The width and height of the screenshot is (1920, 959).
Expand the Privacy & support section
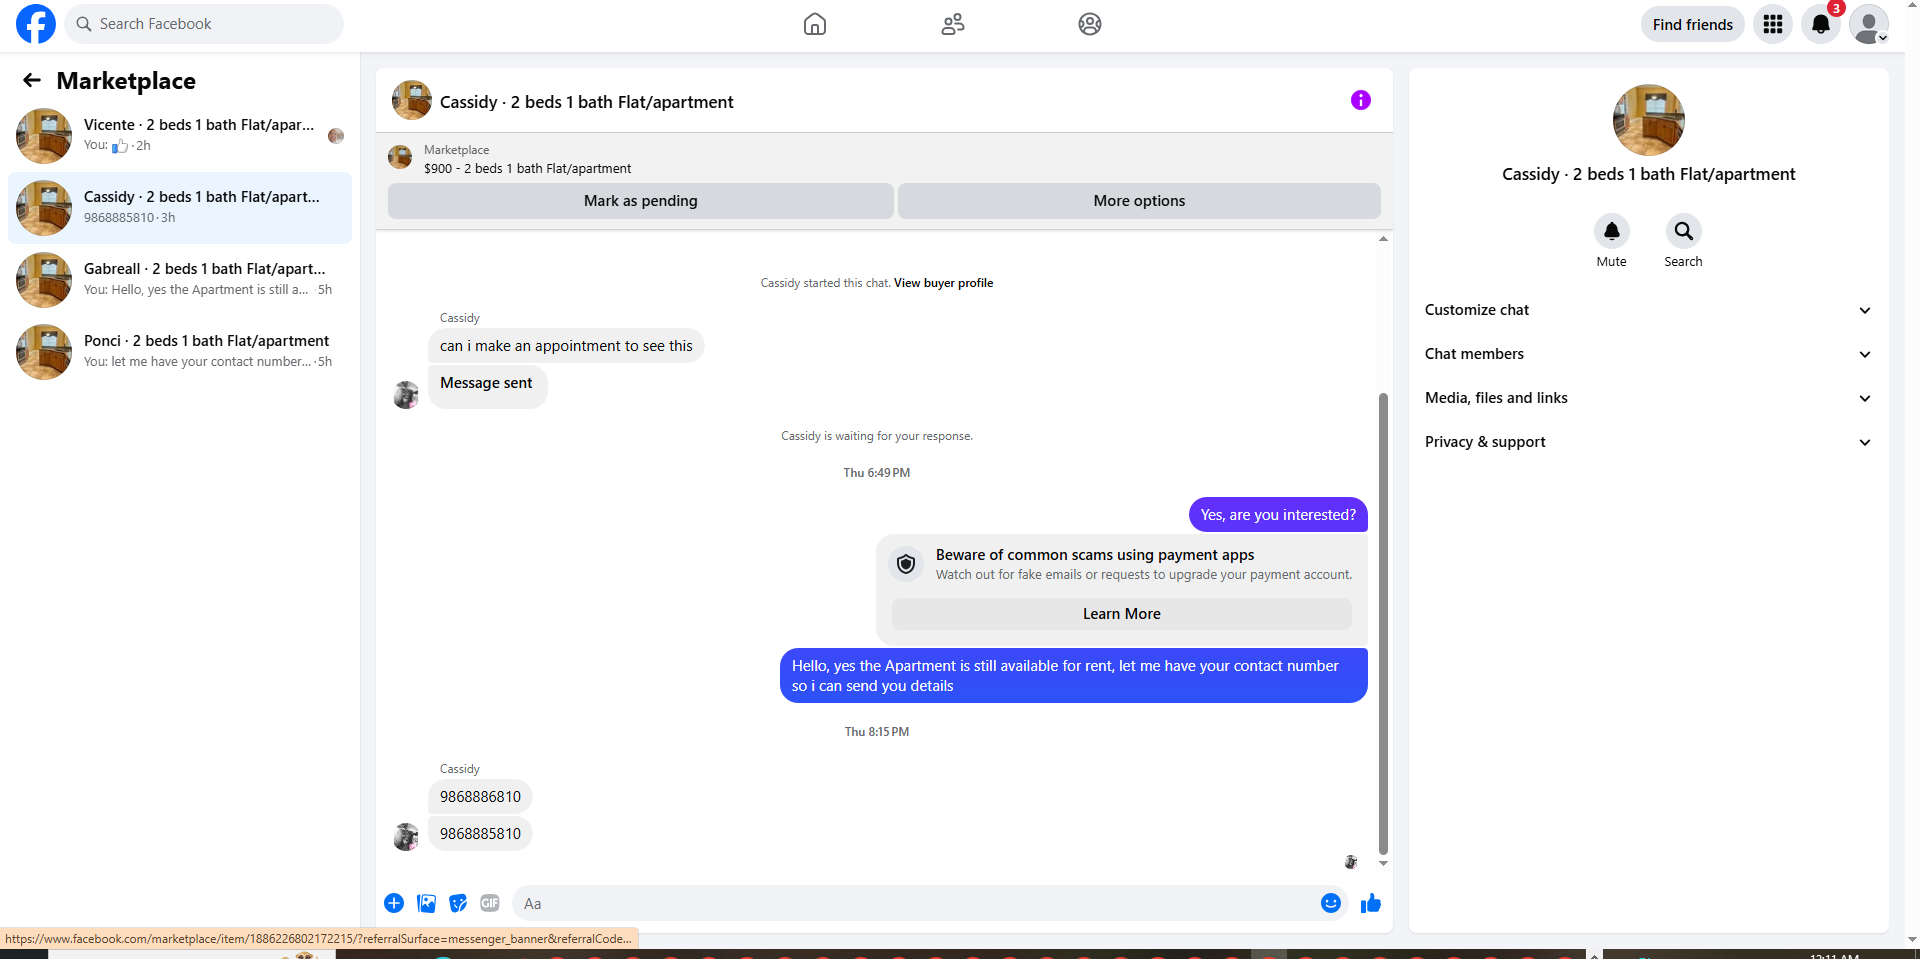pos(1648,442)
